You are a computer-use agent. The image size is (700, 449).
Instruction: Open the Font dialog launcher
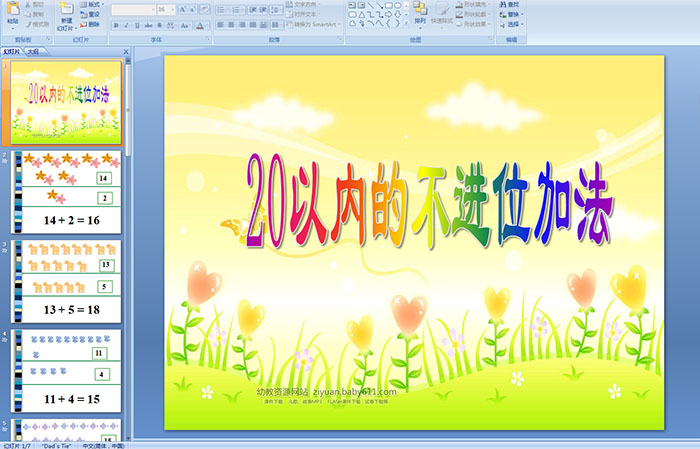pos(208,40)
